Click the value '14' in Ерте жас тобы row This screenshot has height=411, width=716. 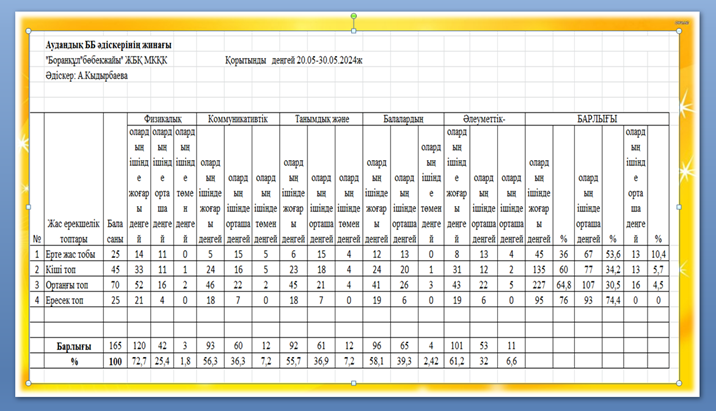click(x=139, y=254)
